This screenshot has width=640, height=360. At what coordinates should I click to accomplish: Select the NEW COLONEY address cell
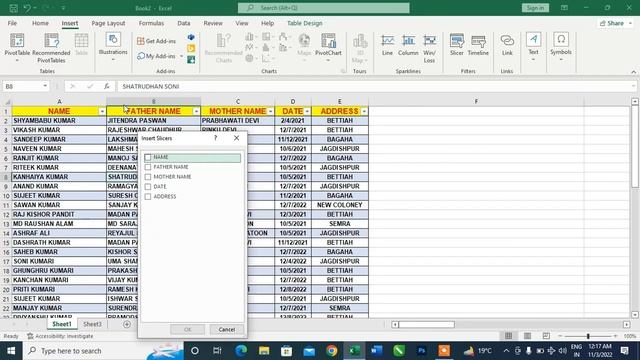coord(340,205)
